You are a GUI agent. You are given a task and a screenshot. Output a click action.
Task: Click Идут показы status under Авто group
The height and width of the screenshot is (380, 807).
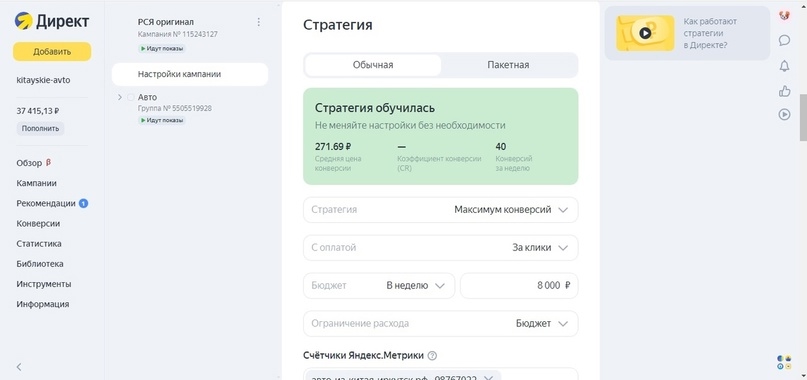coord(162,120)
